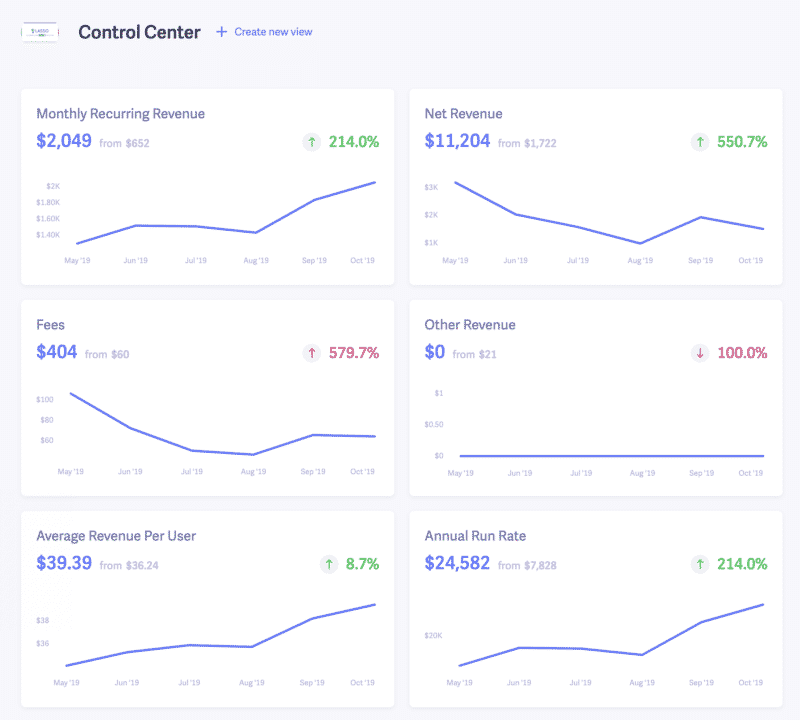Click the Oct '19 label in MRR chart

pos(362,261)
